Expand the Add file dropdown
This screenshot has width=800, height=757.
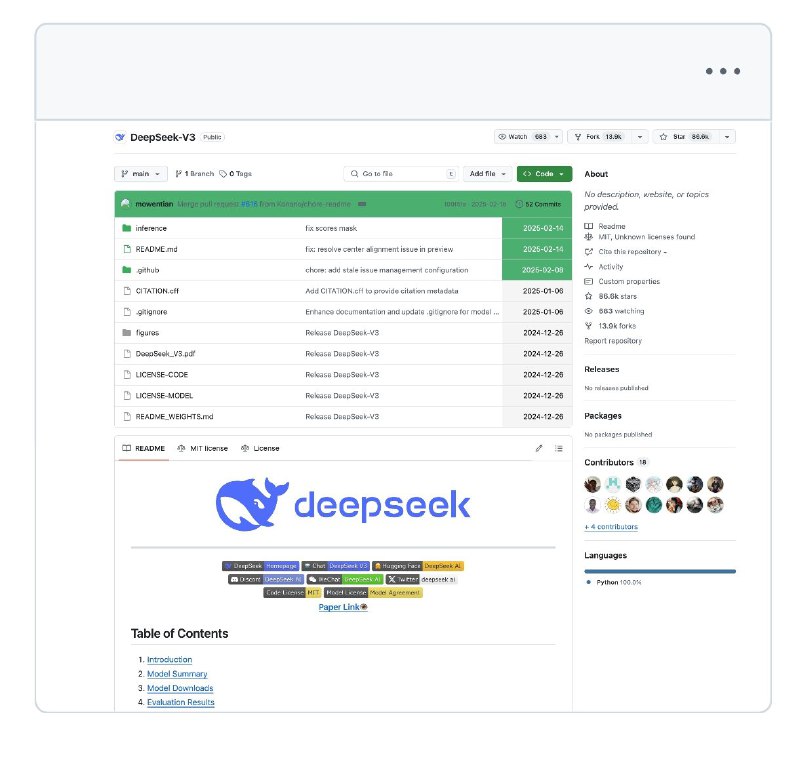487,173
